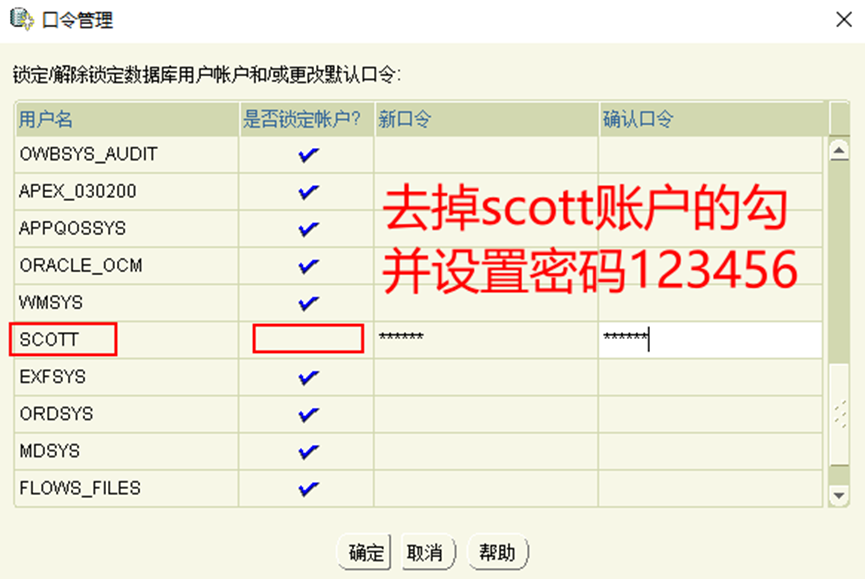Click SCOTT new password field

486,339
